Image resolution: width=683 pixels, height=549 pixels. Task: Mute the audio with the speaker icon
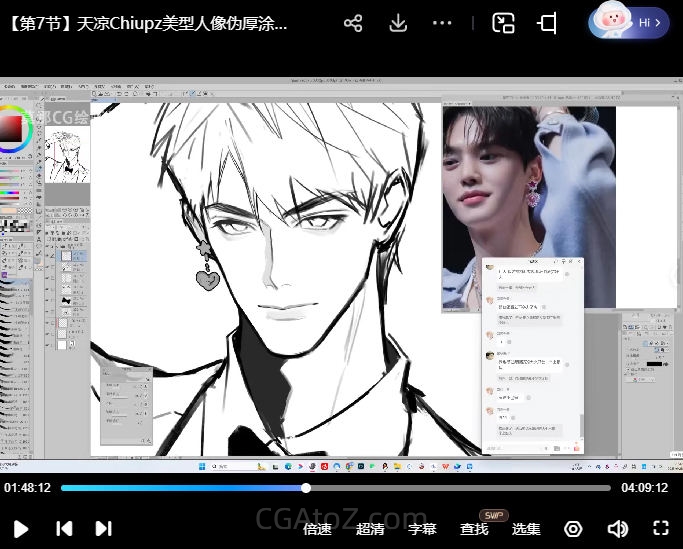tap(618, 529)
